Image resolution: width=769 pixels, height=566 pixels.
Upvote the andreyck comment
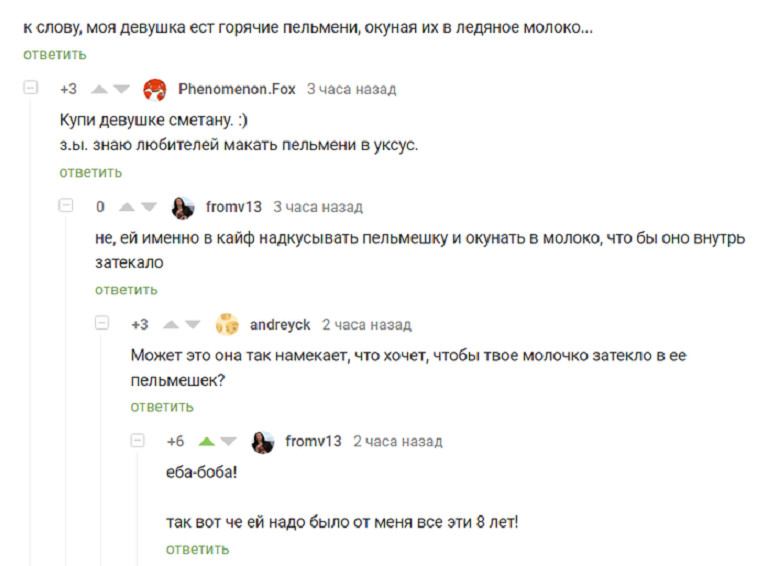[171, 324]
